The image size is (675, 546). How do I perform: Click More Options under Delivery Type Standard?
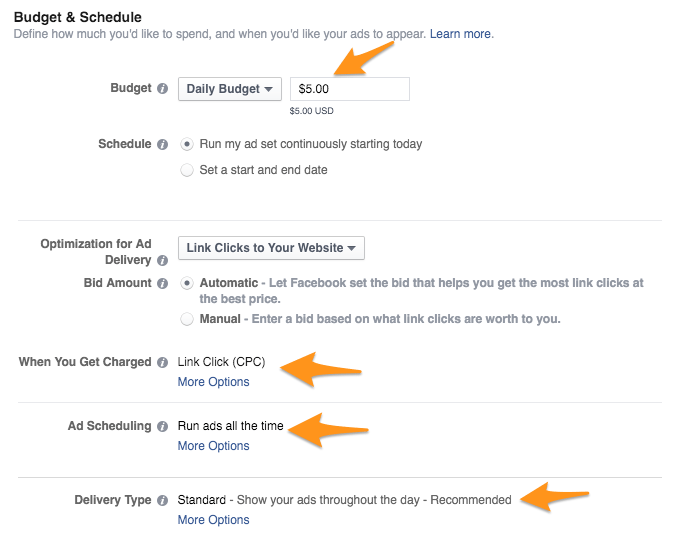click(214, 520)
